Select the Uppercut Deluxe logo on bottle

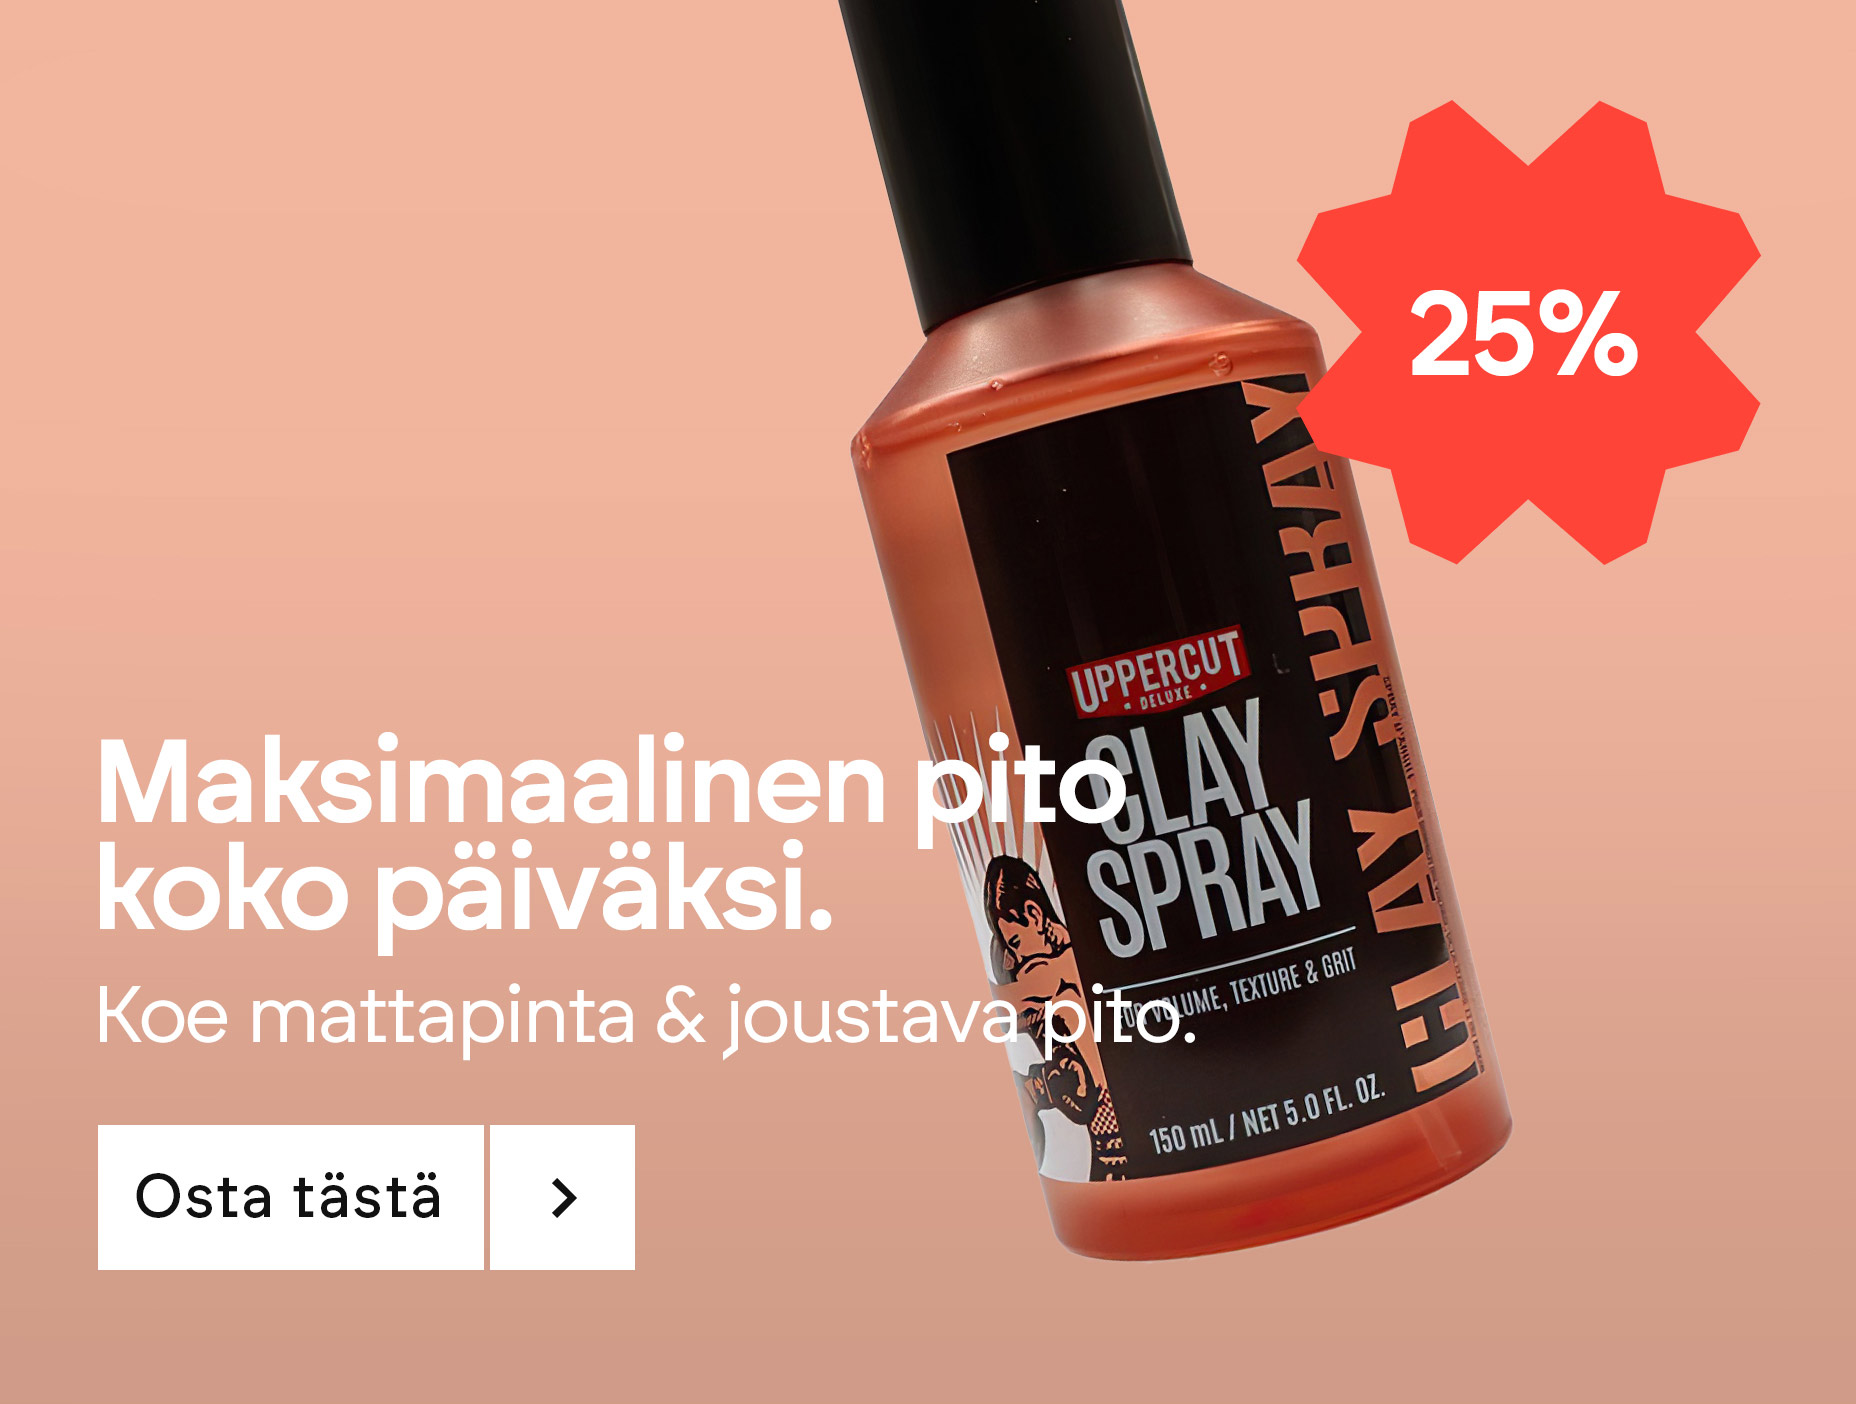click(x=1157, y=670)
